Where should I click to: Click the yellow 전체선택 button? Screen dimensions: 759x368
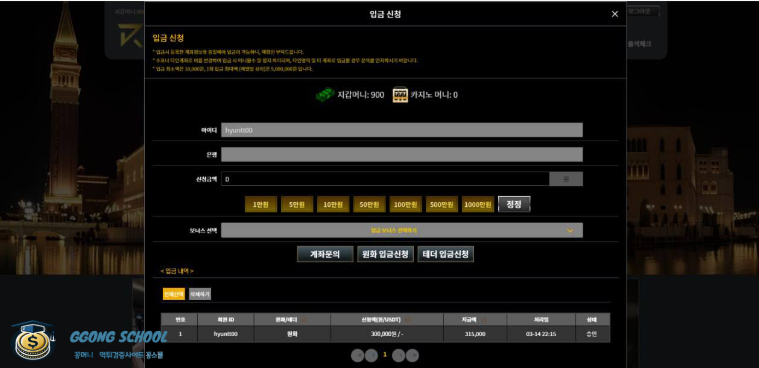click(174, 294)
